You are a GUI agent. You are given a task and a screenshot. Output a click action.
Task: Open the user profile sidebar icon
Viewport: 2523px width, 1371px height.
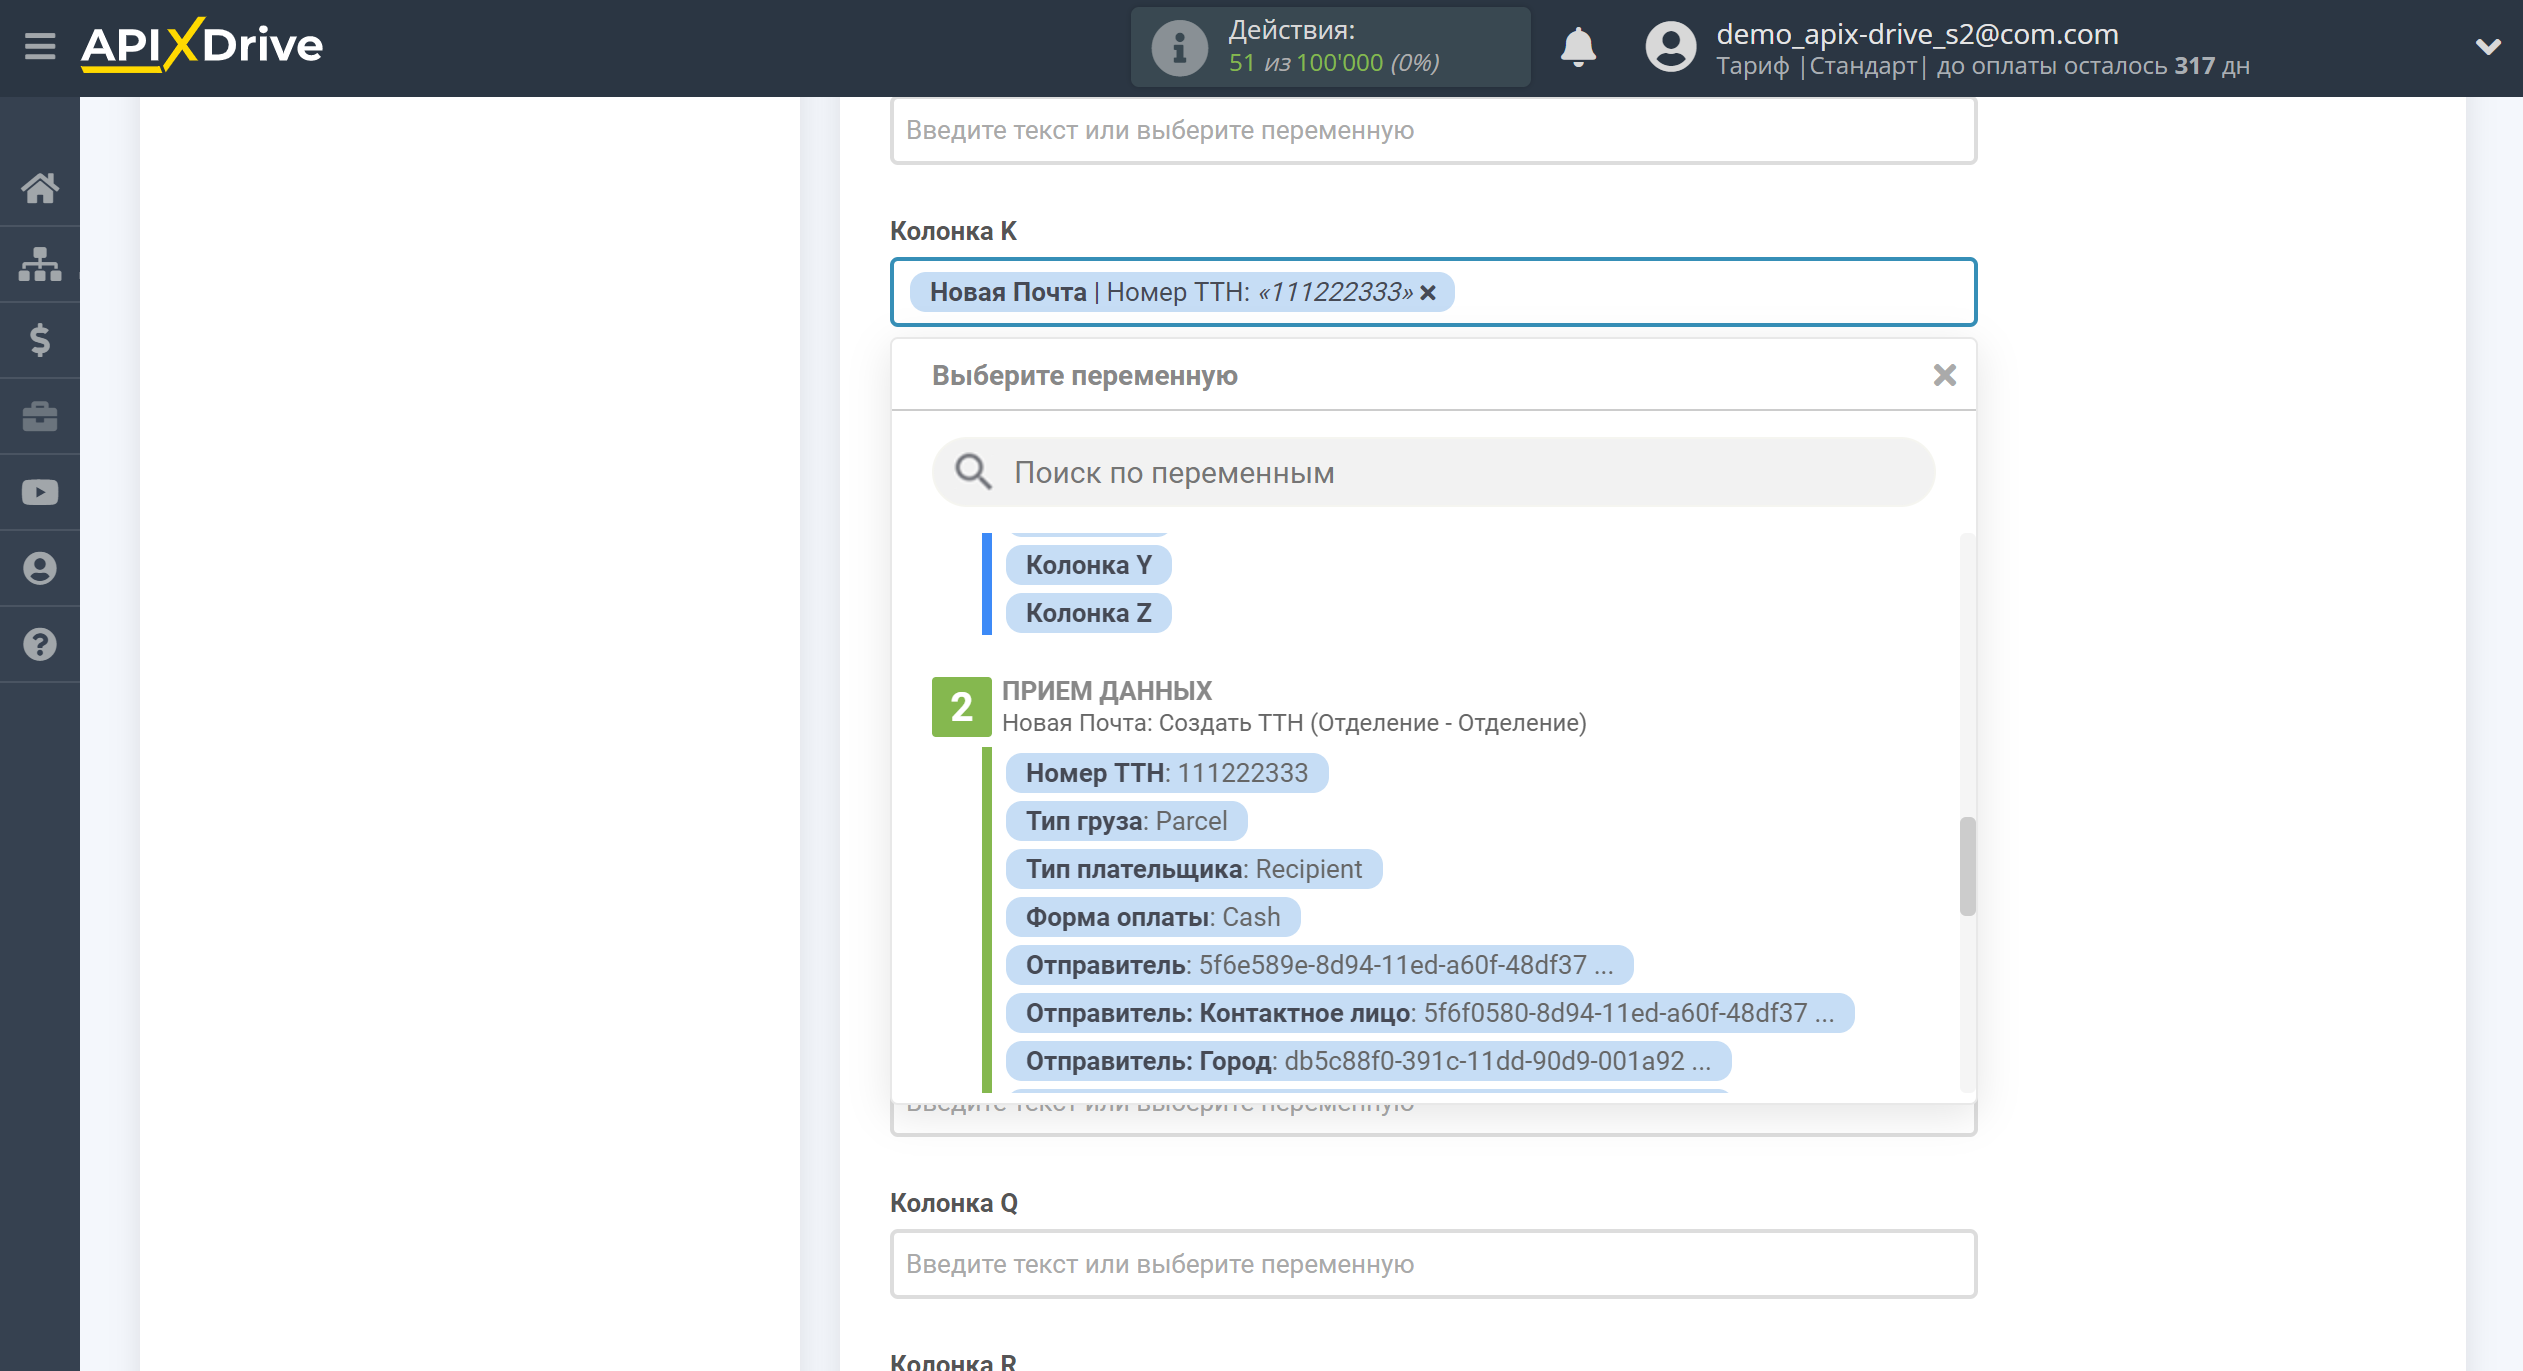(40, 568)
